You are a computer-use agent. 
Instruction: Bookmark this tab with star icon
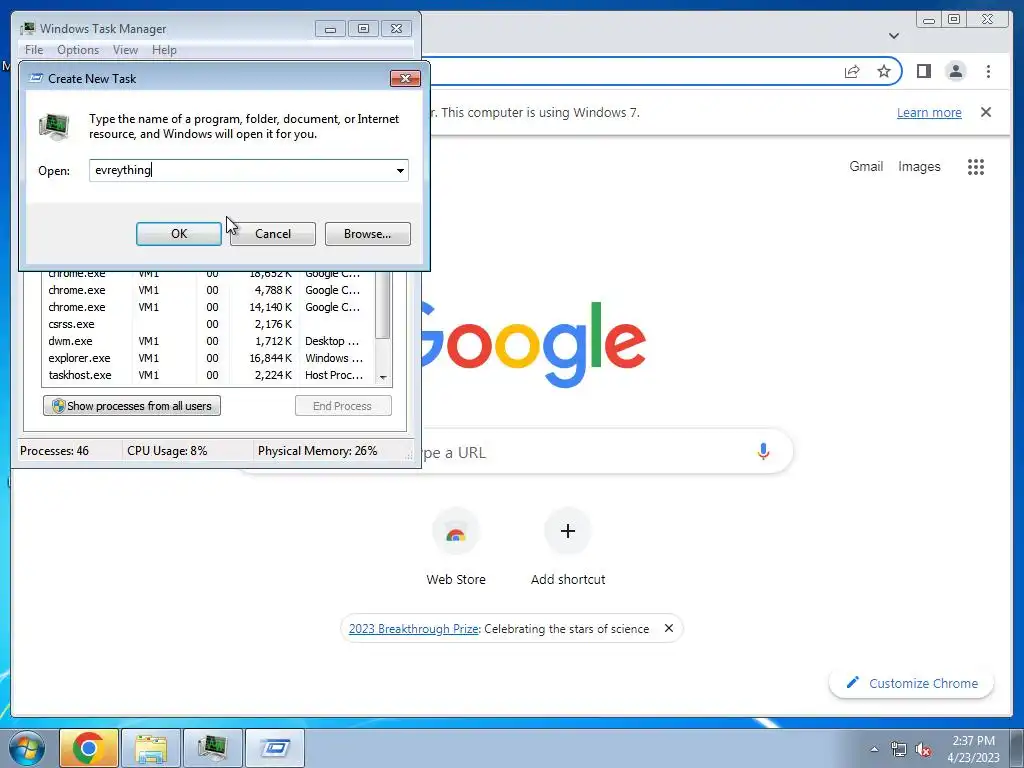point(884,71)
